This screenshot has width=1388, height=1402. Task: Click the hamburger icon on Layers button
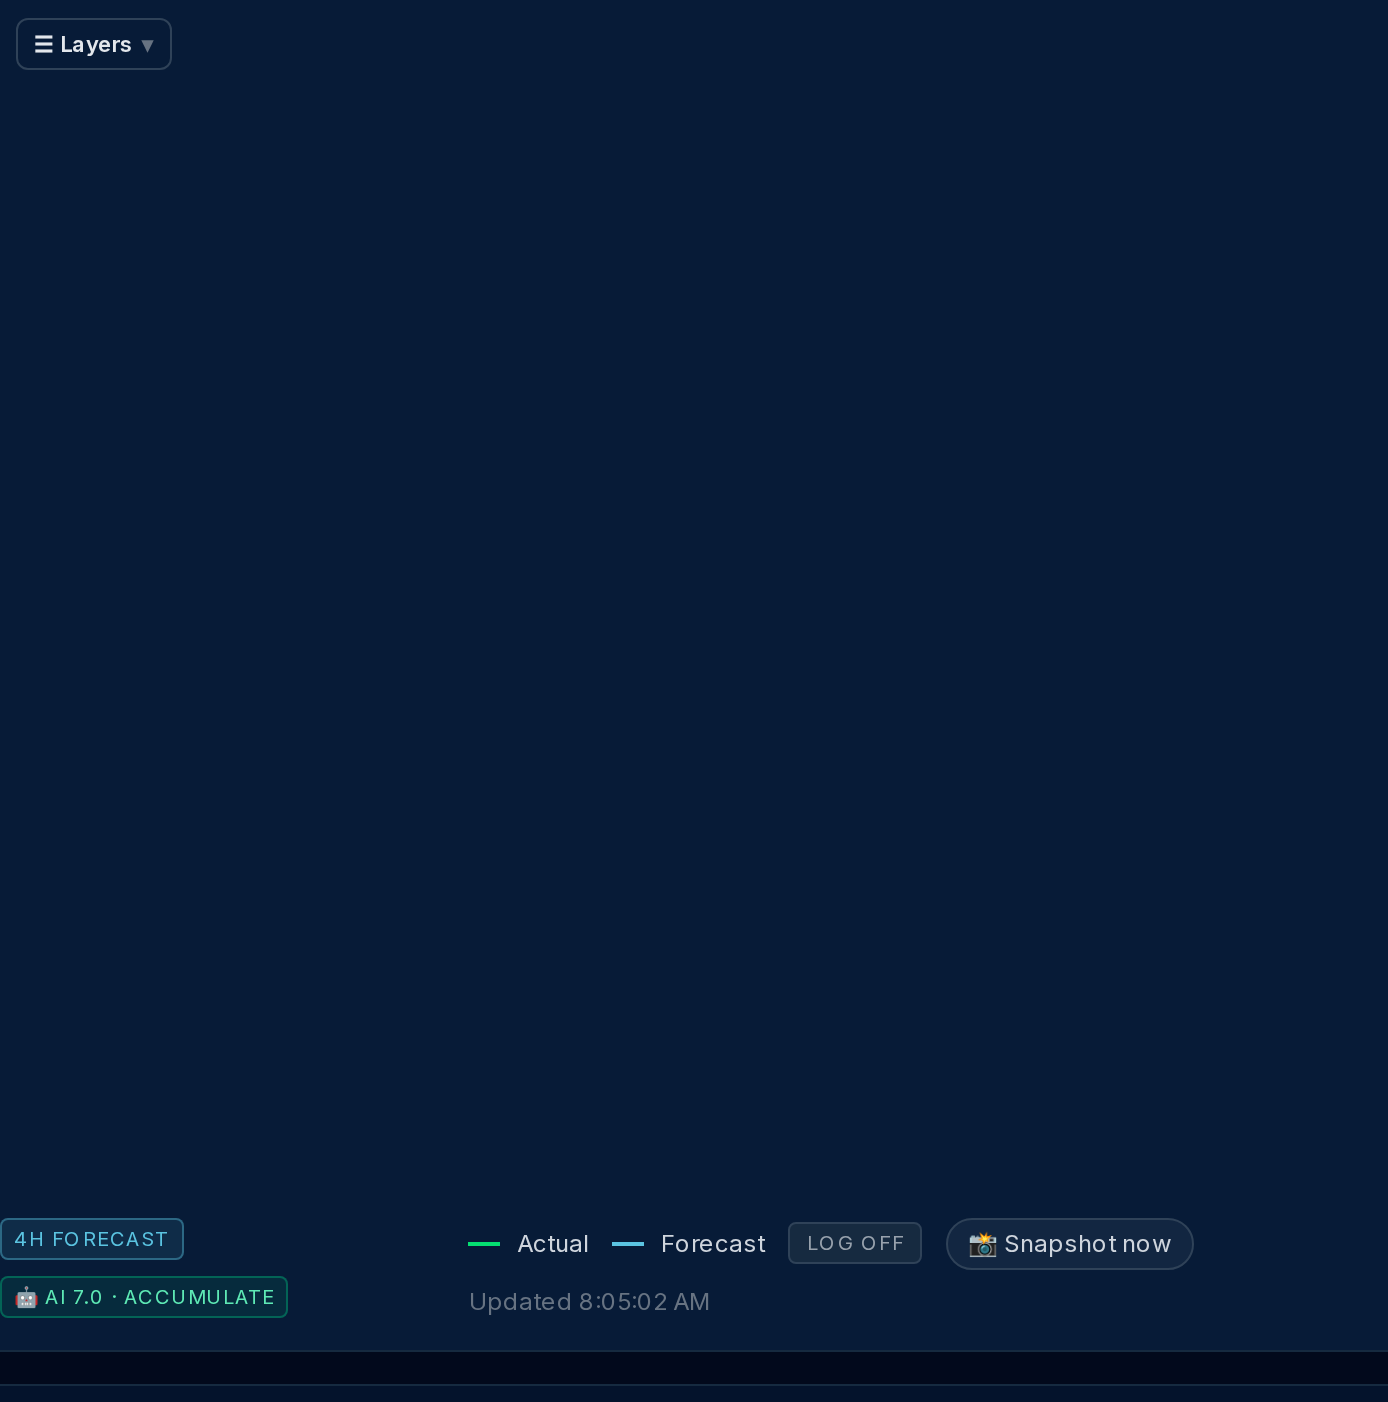pos(43,45)
